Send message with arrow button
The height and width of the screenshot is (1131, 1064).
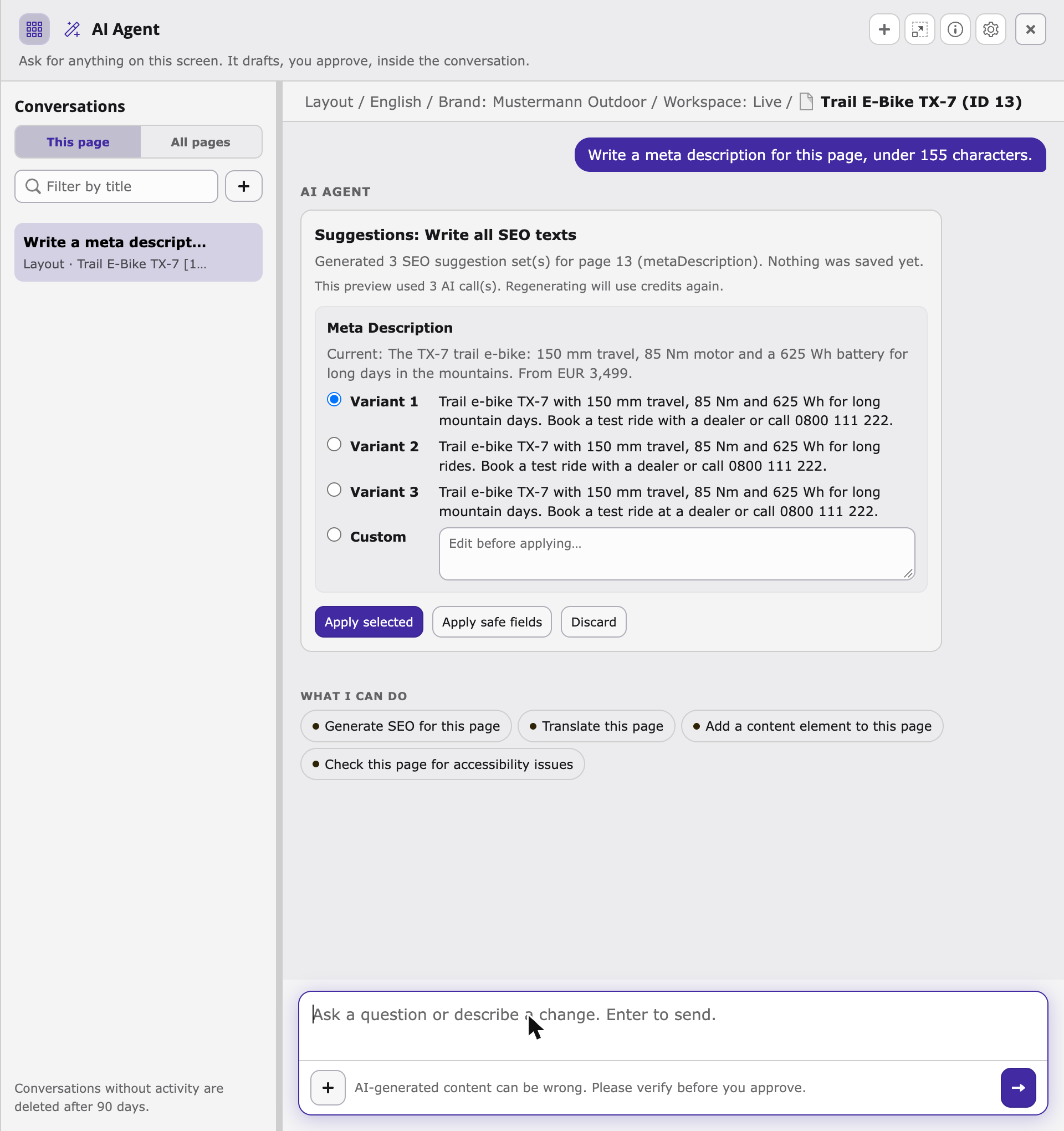(x=1018, y=1088)
